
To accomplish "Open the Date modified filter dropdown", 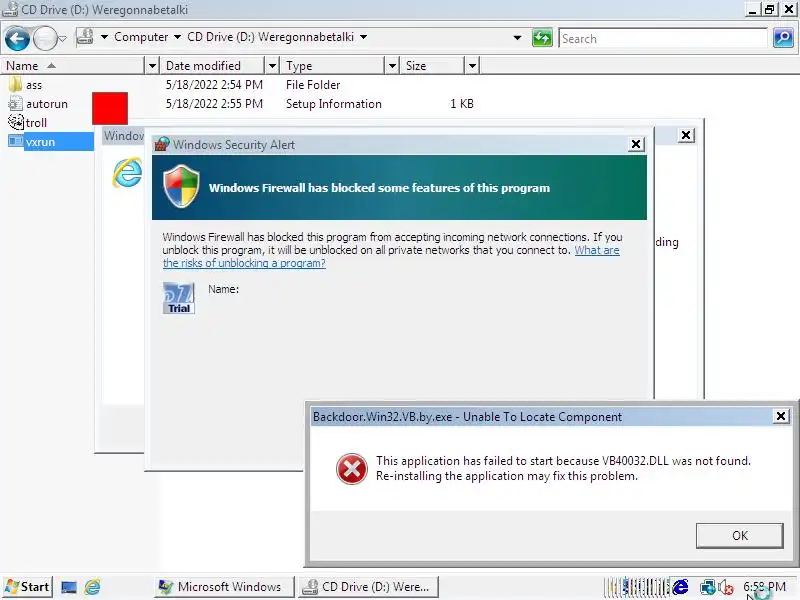I will pos(272,66).
